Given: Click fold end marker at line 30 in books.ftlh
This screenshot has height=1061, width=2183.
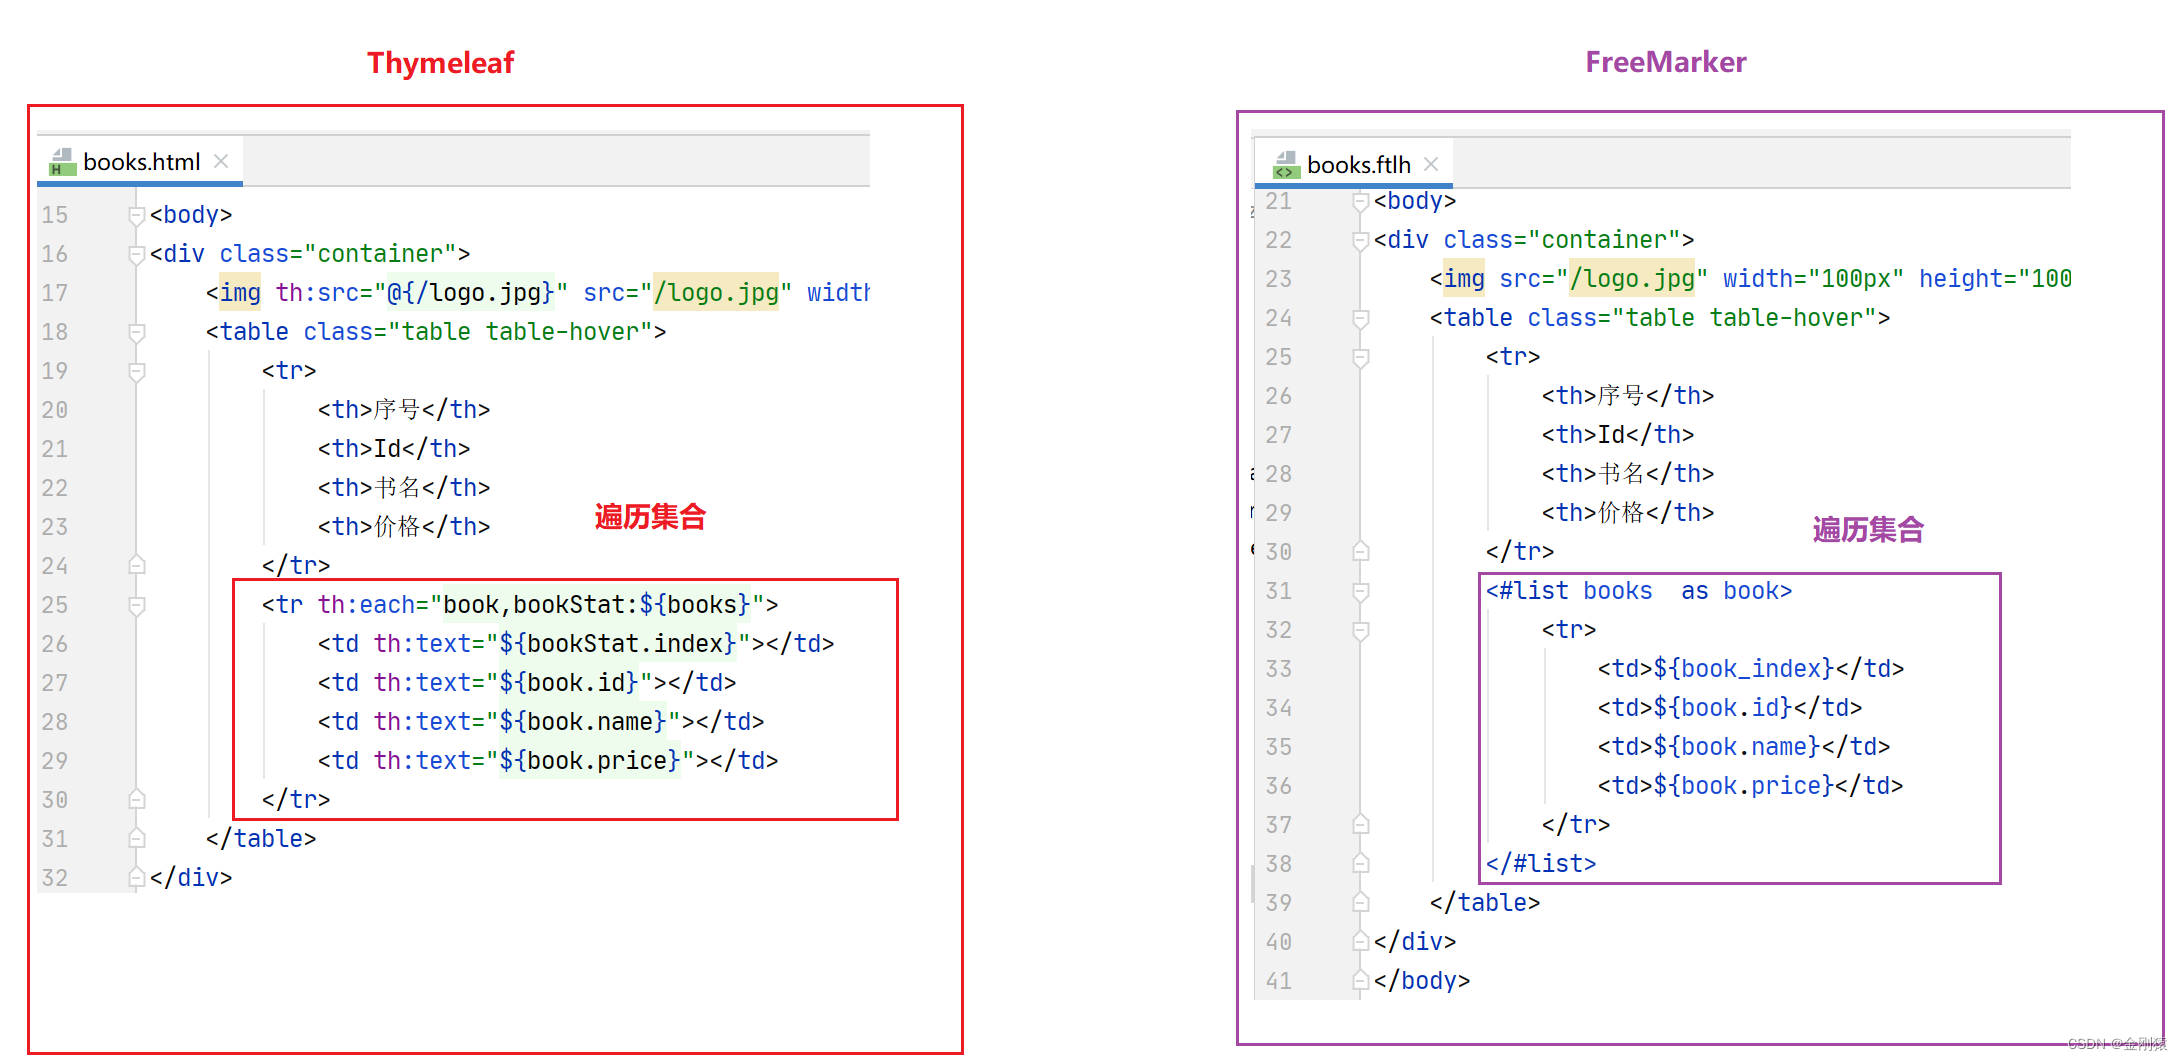Looking at the screenshot, I should coord(1360,552).
